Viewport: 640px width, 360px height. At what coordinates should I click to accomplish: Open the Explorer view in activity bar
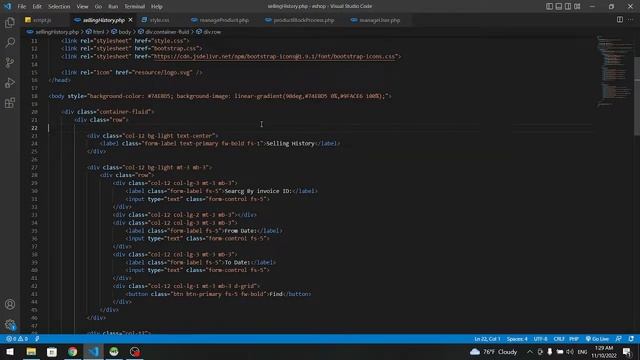(10, 22)
